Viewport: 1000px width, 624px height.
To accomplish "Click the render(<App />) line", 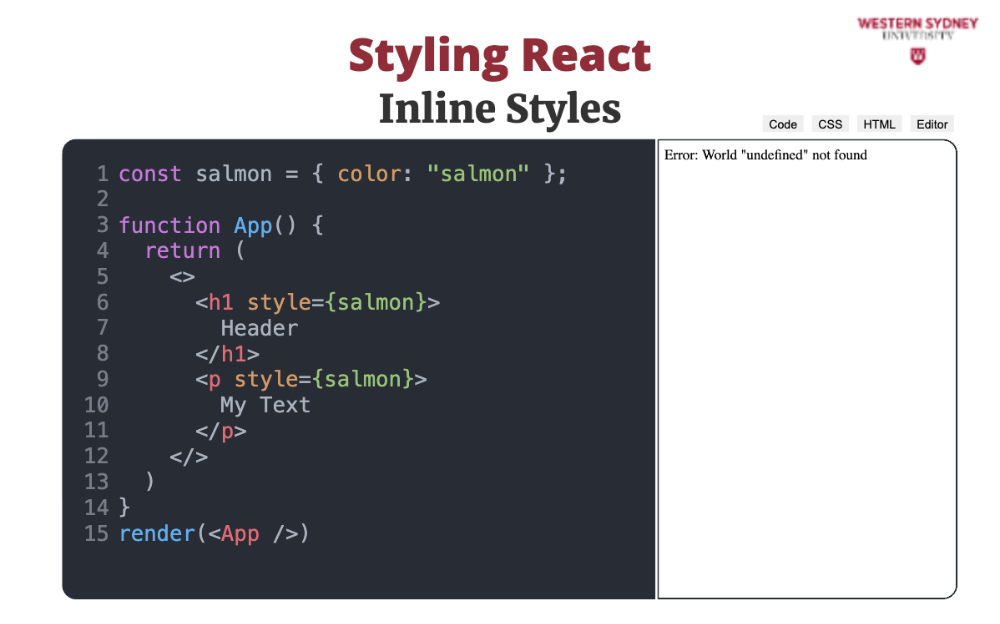I will pos(214,533).
